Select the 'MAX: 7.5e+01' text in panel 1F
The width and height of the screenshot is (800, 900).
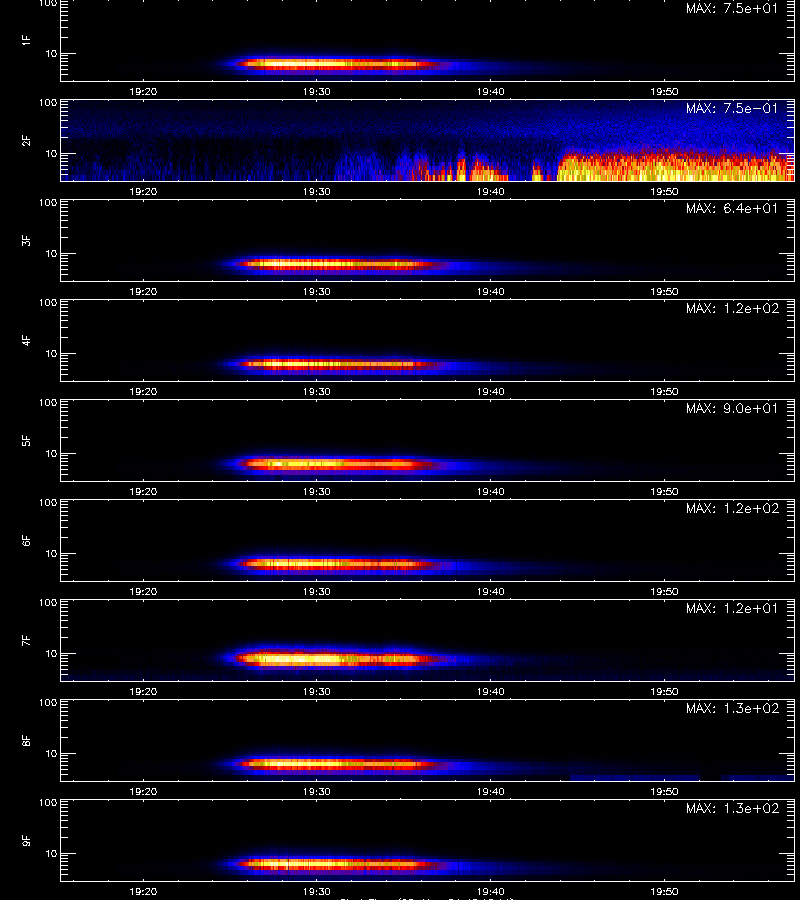point(732,9)
